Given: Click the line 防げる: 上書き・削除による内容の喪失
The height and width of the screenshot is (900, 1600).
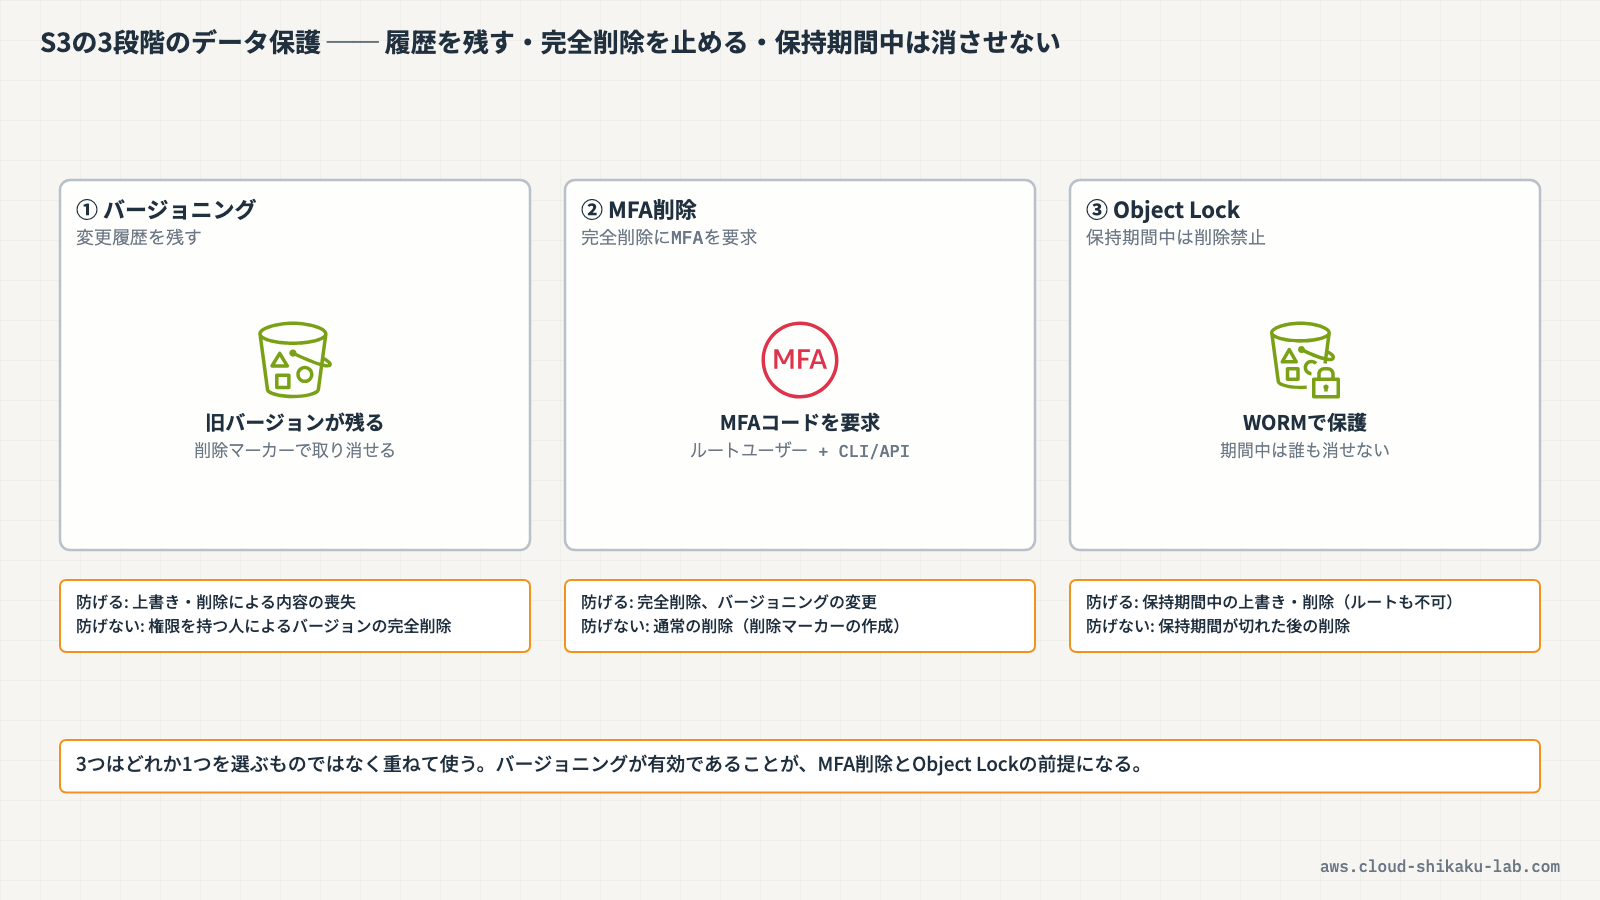Looking at the screenshot, I should pos(216,602).
